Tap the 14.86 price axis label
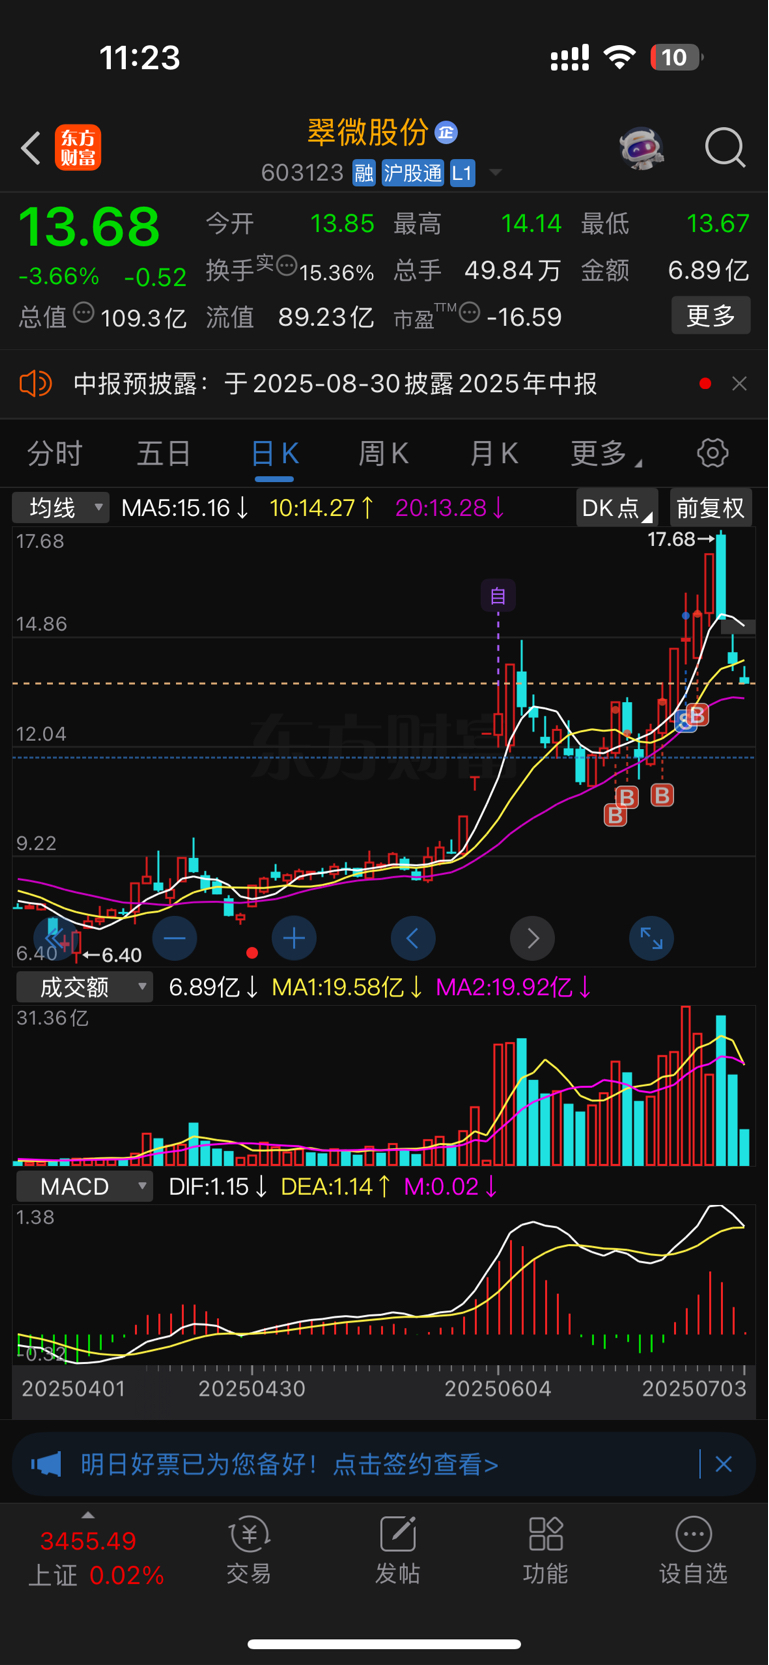Image resolution: width=769 pixels, height=1665 pixels. (x=41, y=624)
